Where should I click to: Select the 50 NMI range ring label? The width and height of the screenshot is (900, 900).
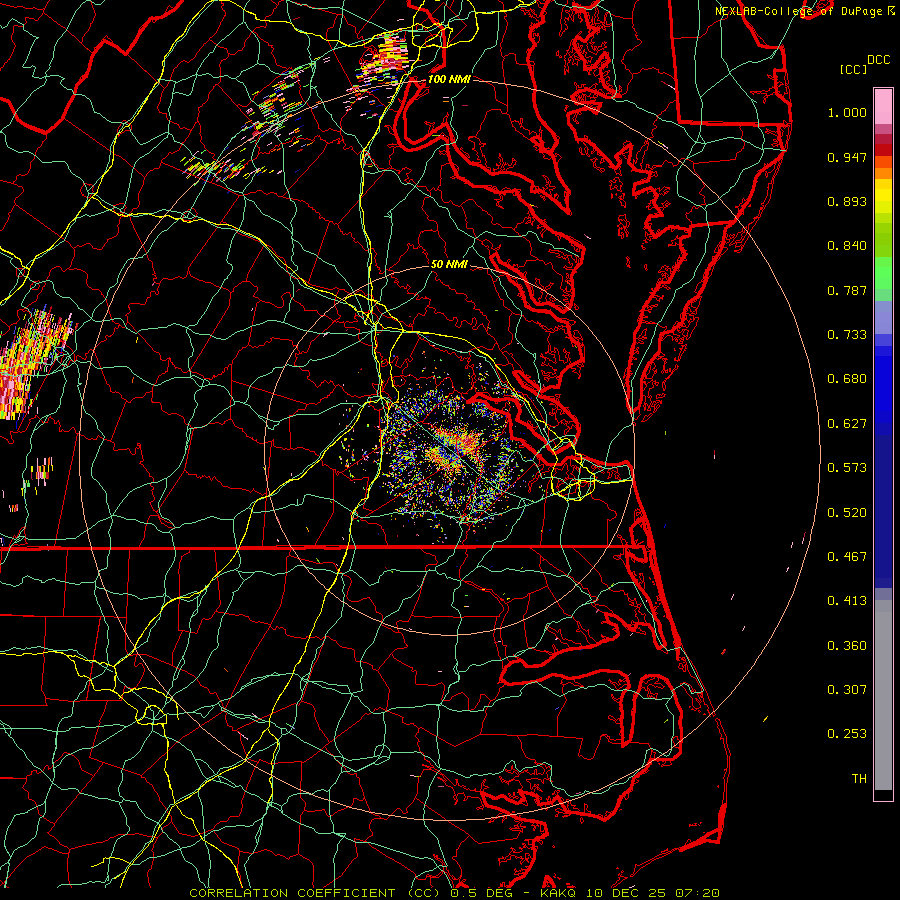(449, 265)
